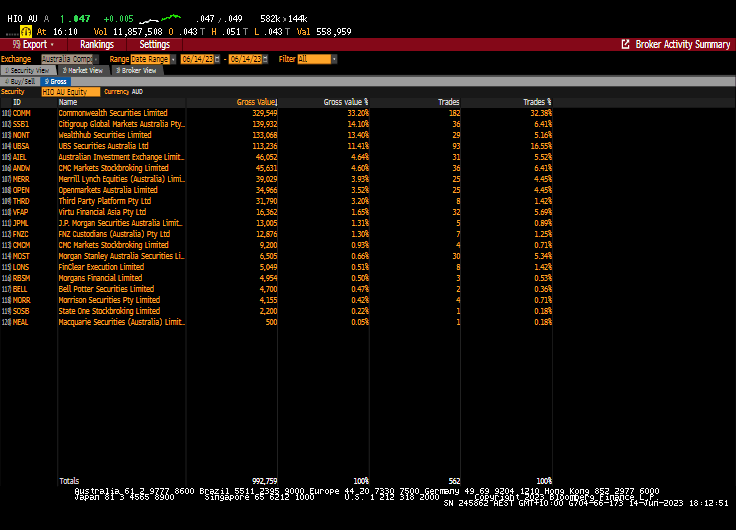The height and width of the screenshot is (530, 736).
Task: Click the bid/ask quote .047 / .049
Action: coord(219,19)
